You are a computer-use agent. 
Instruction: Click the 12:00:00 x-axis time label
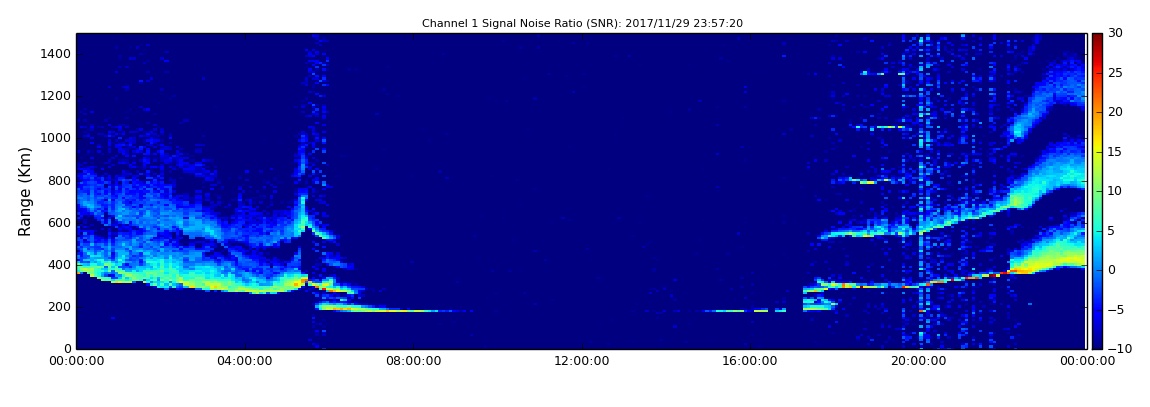[582, 362]
